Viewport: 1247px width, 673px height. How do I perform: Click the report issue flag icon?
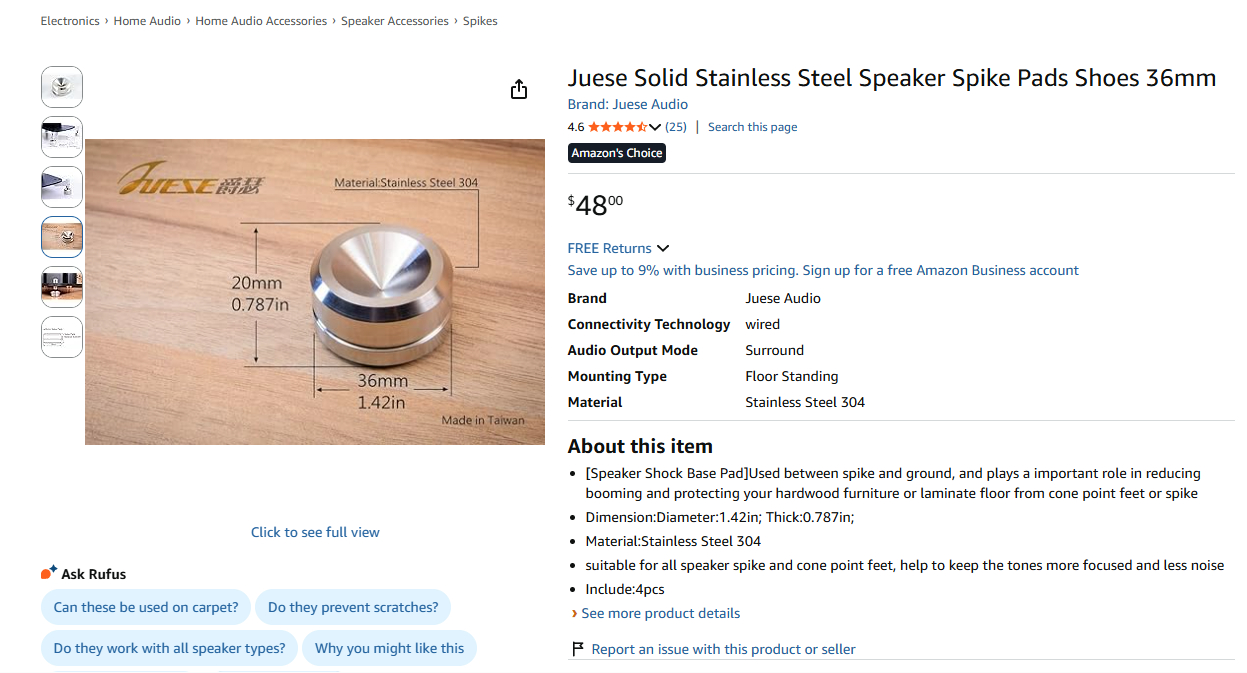578,649
